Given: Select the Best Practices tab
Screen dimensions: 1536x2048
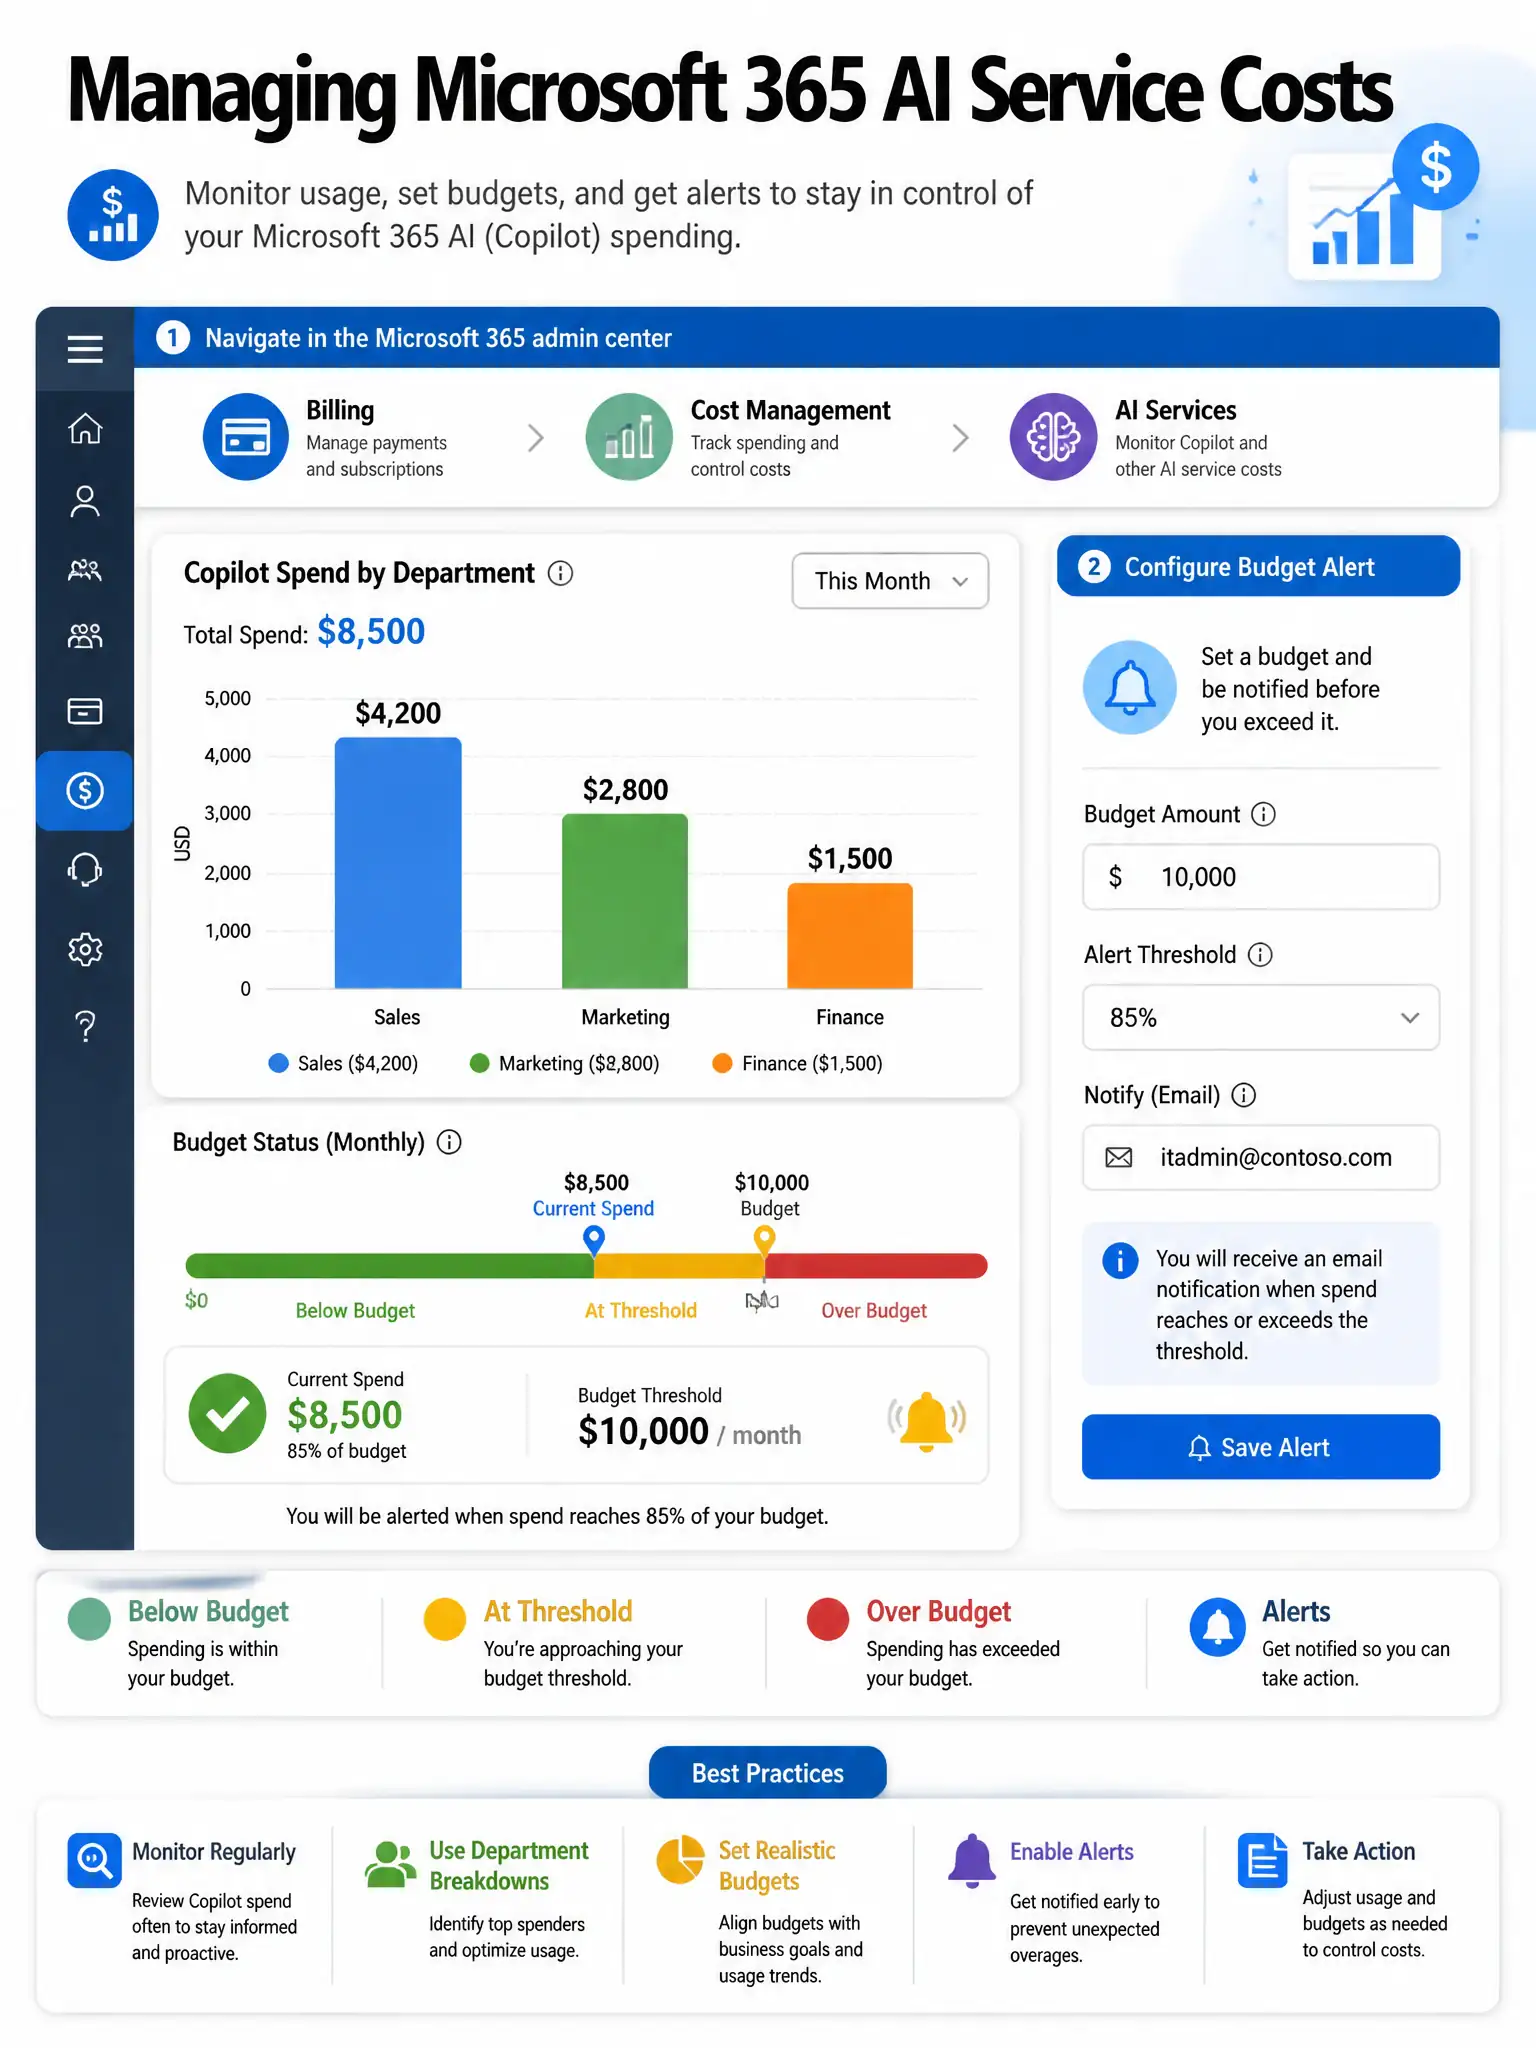Looking at the screenshot, I should 768,1773.
